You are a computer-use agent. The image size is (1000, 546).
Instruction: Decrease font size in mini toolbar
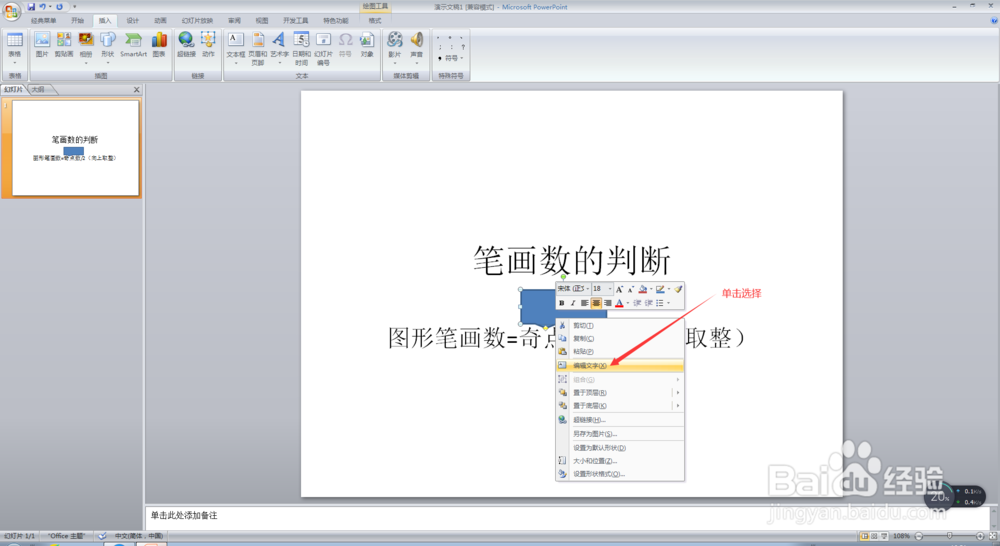click(631, 290)
